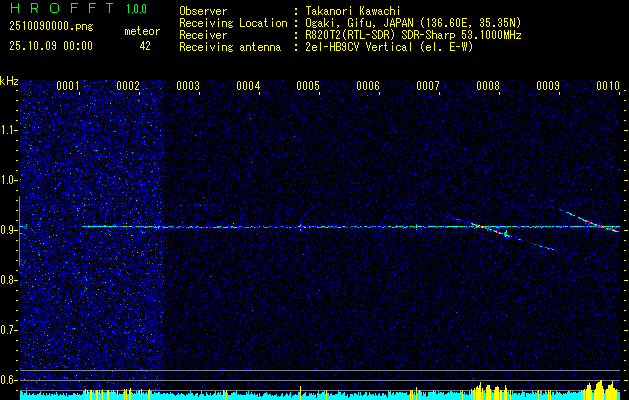Click the Ogaki, Gifu, JAPAN location text

point(412,23)
